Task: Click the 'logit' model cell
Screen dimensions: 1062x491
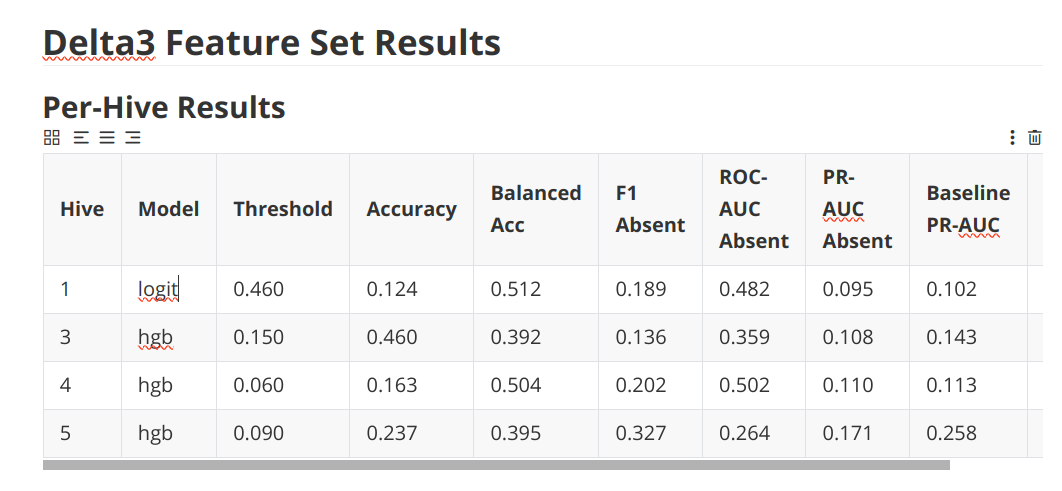Action: [158, 290]
